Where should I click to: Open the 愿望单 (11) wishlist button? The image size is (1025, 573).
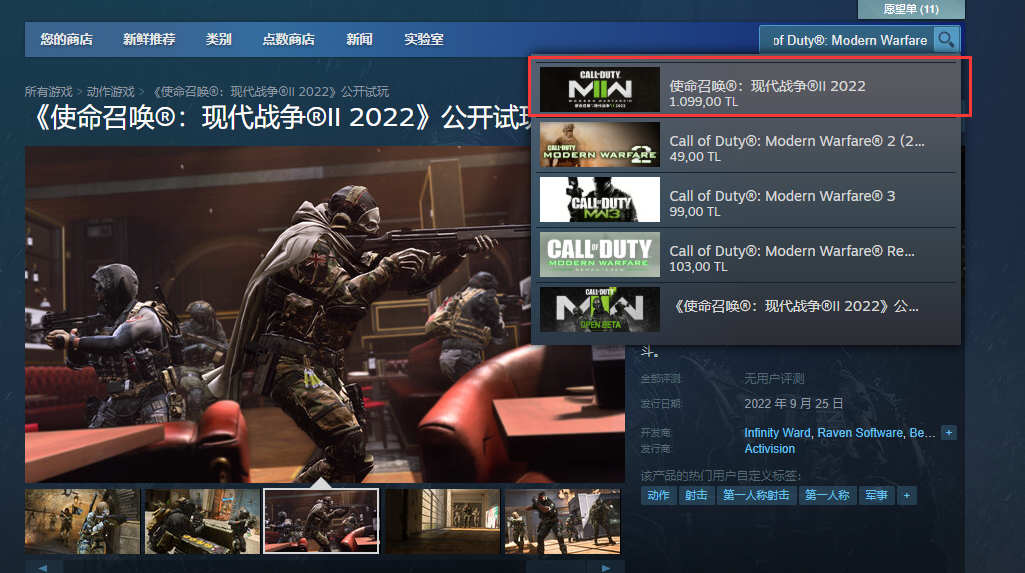911,9
